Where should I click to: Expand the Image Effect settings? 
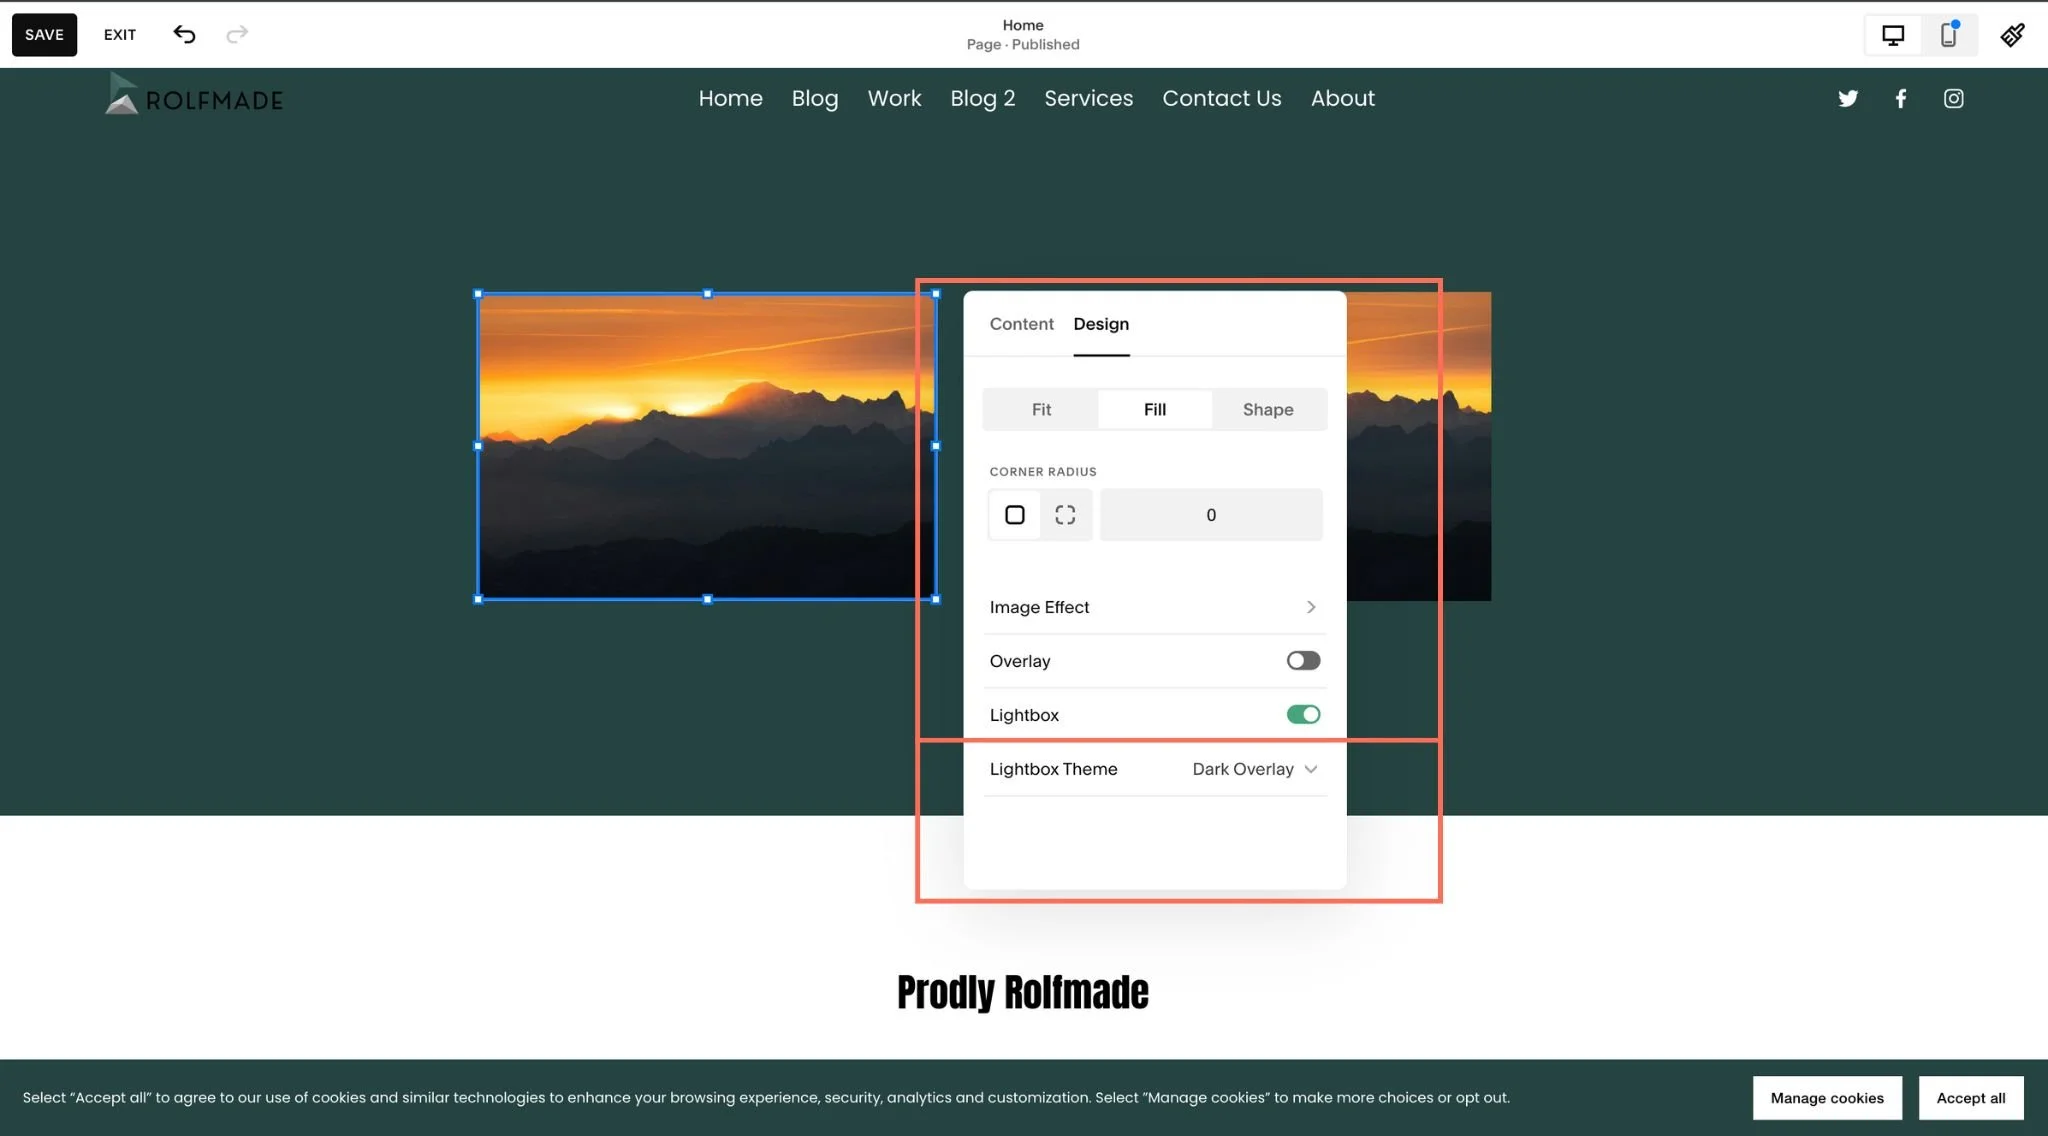point(1155,607)
